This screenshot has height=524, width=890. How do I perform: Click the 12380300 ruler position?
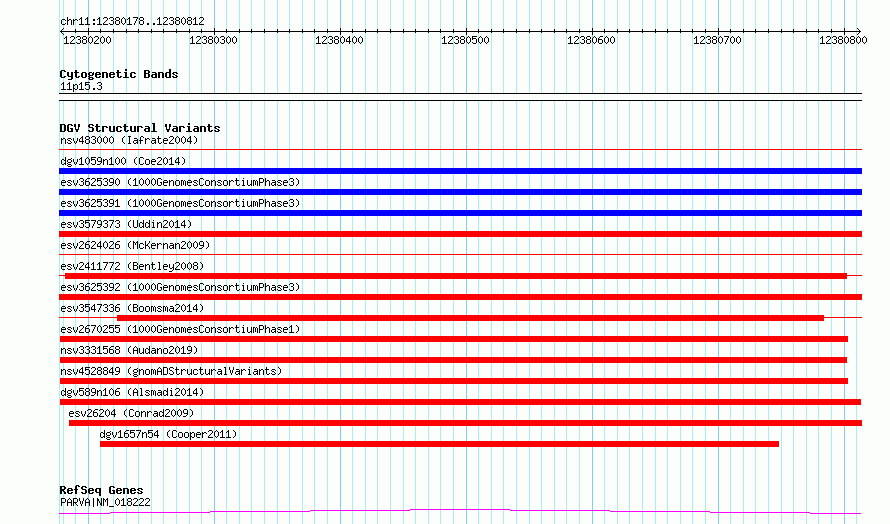click(213, 40)
